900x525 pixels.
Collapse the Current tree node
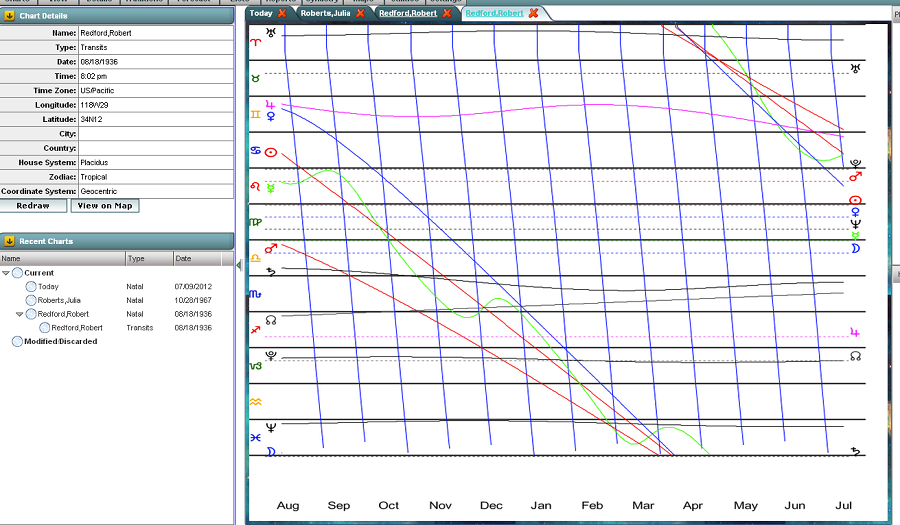(x=6, y=273)
